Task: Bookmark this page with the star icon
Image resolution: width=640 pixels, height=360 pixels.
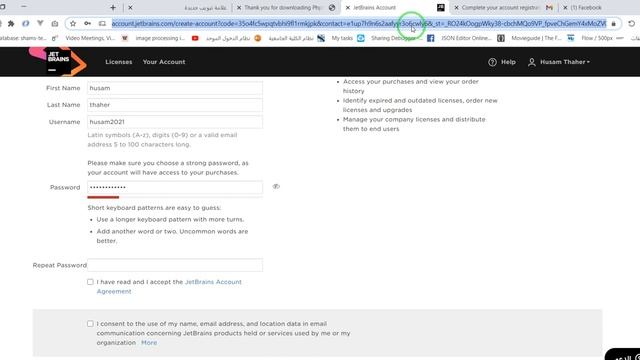Action: tap(73, 24)
